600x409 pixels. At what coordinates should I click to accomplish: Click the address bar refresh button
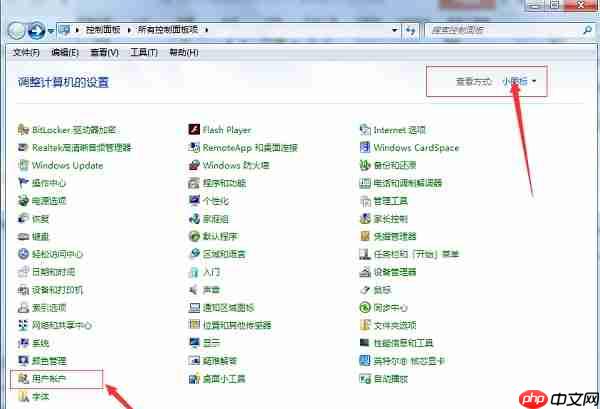coord(411,30)
